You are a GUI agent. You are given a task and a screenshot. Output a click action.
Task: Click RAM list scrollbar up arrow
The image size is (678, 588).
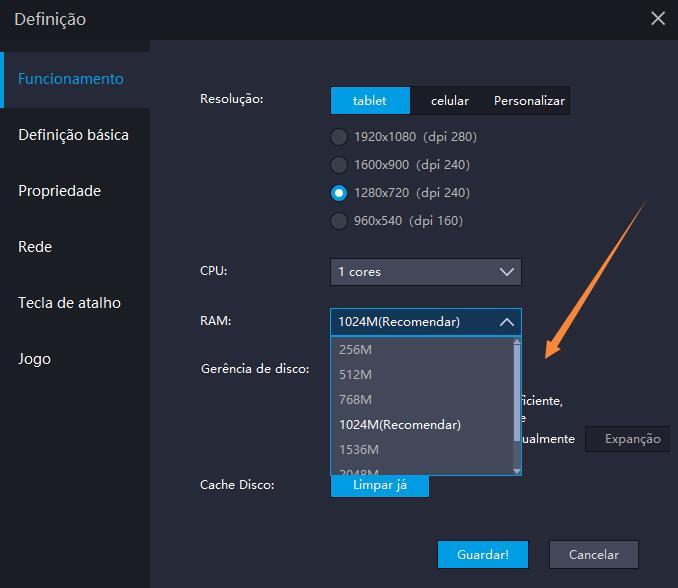(517, 342)
